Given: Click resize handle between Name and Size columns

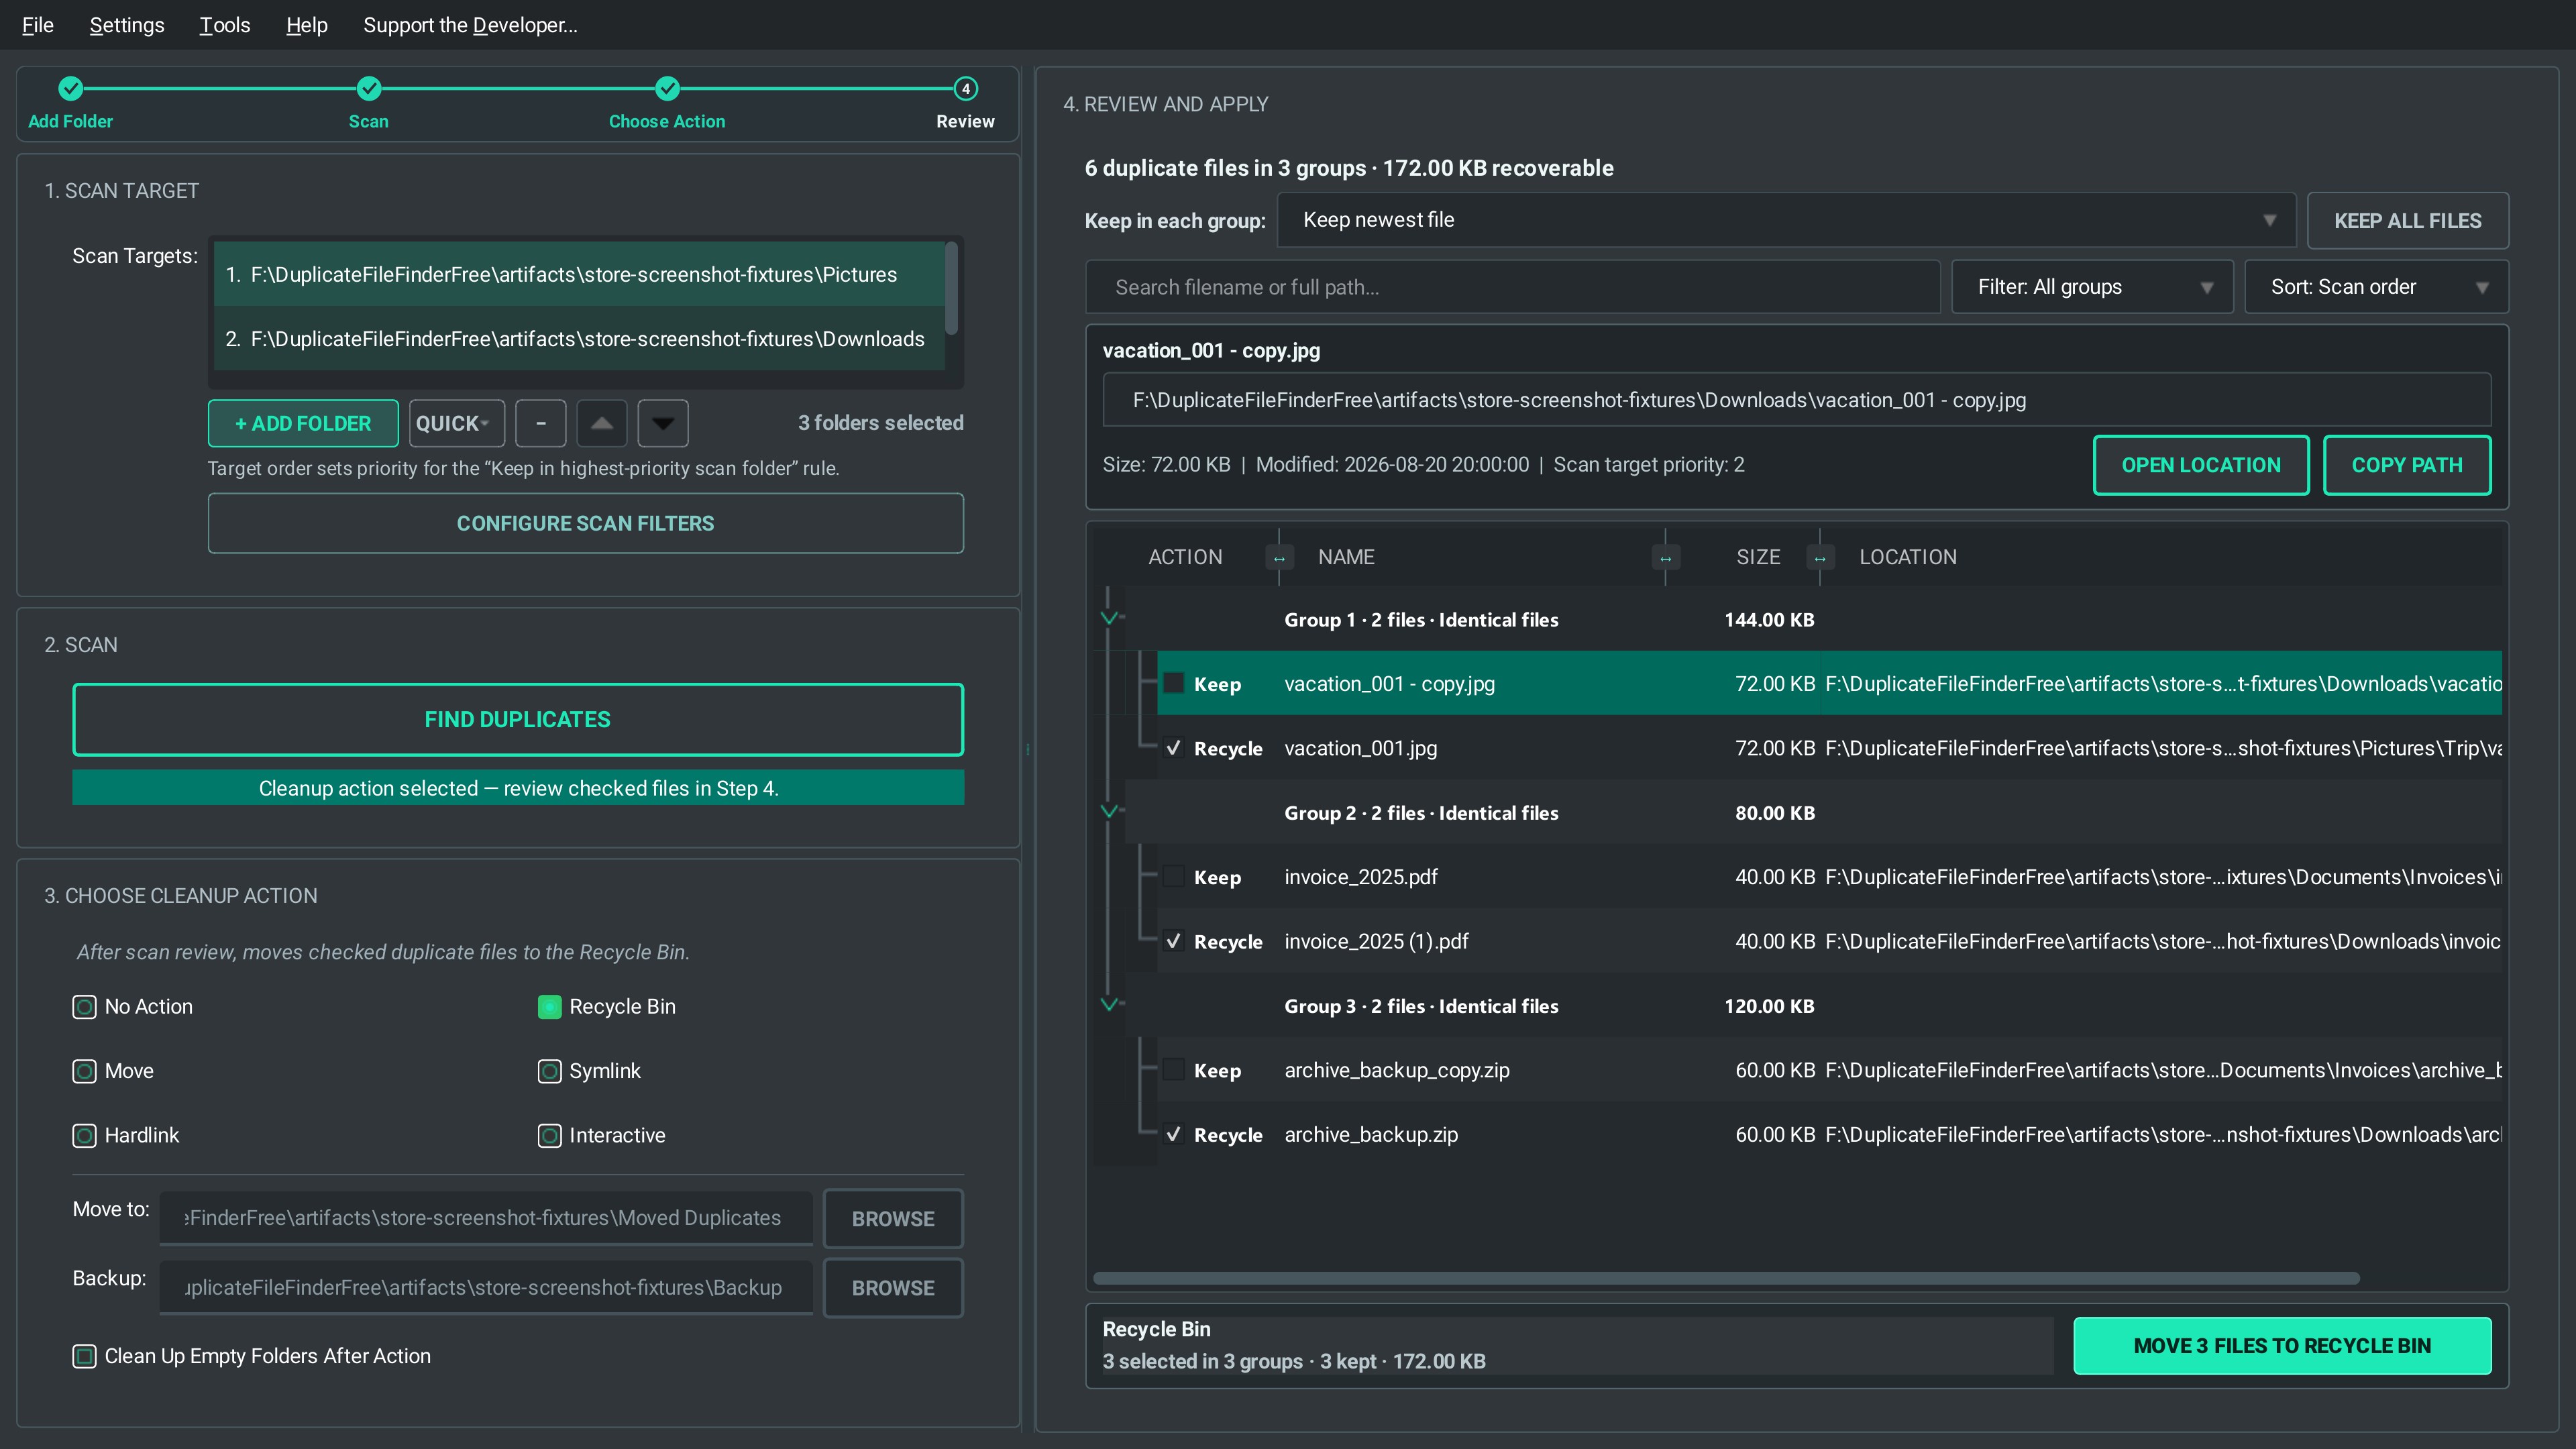Looking at the screenshot, I should [1665, 558].
